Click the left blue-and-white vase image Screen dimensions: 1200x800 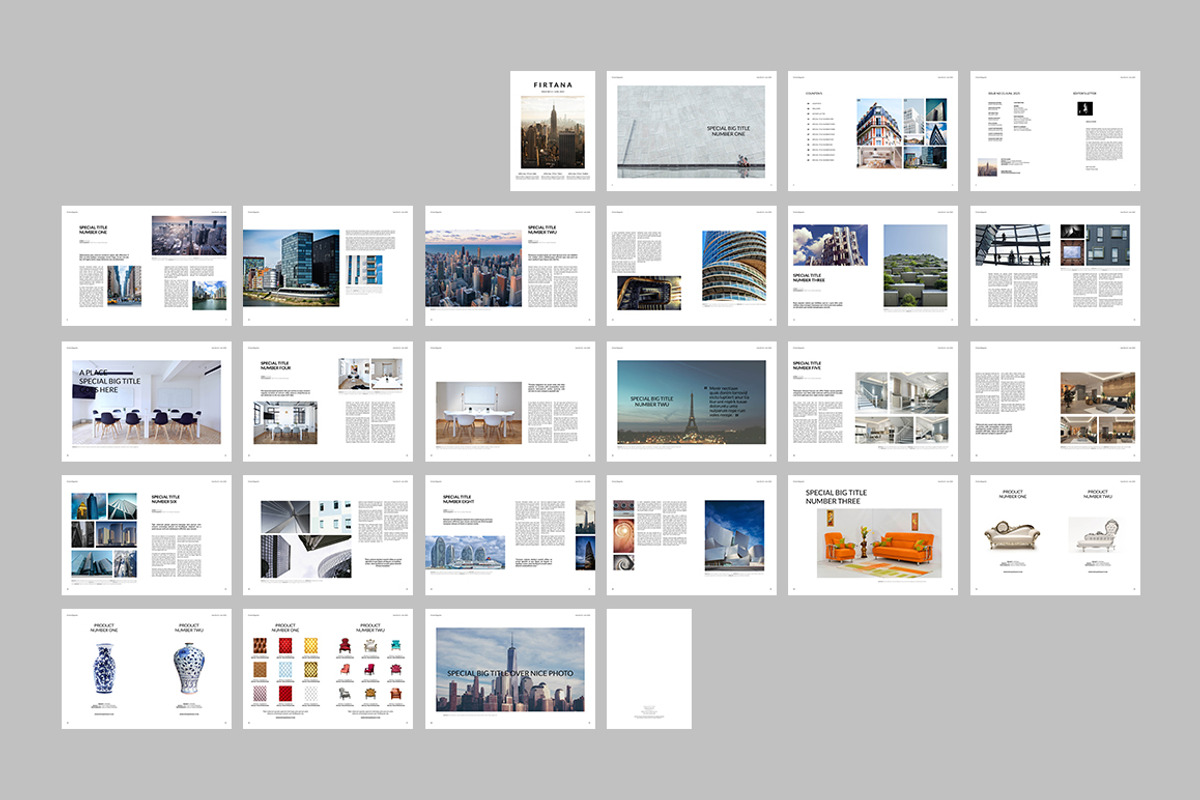(x=104, y=669)
